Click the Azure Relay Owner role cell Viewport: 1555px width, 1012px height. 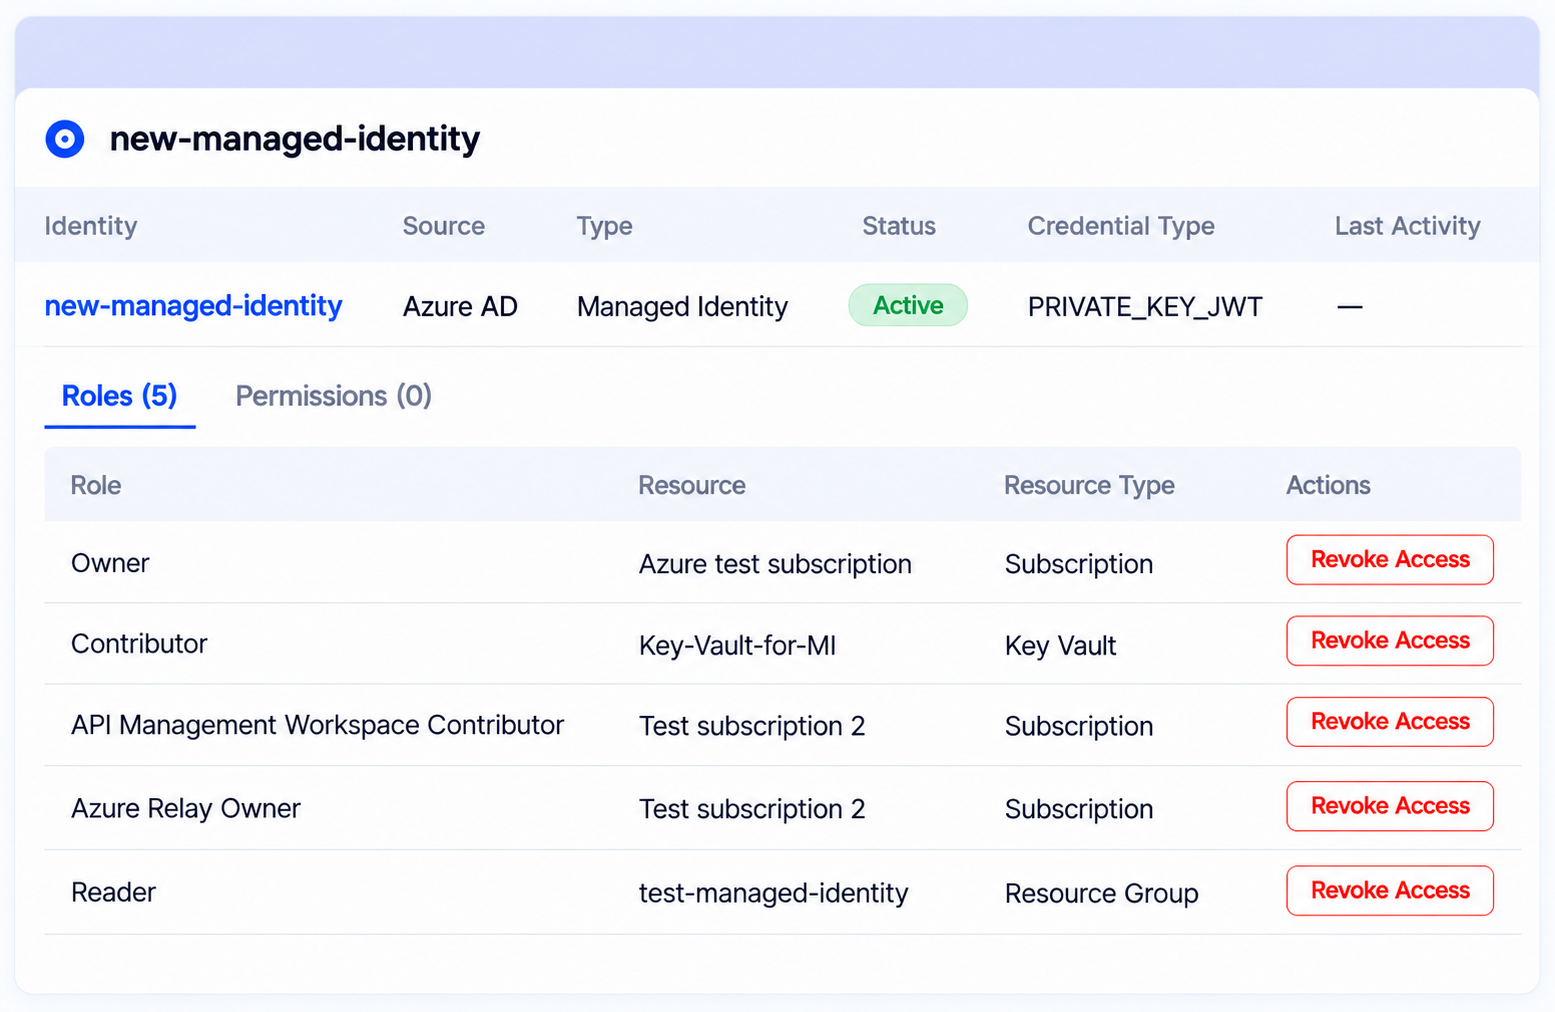click(x=186, y=808)
